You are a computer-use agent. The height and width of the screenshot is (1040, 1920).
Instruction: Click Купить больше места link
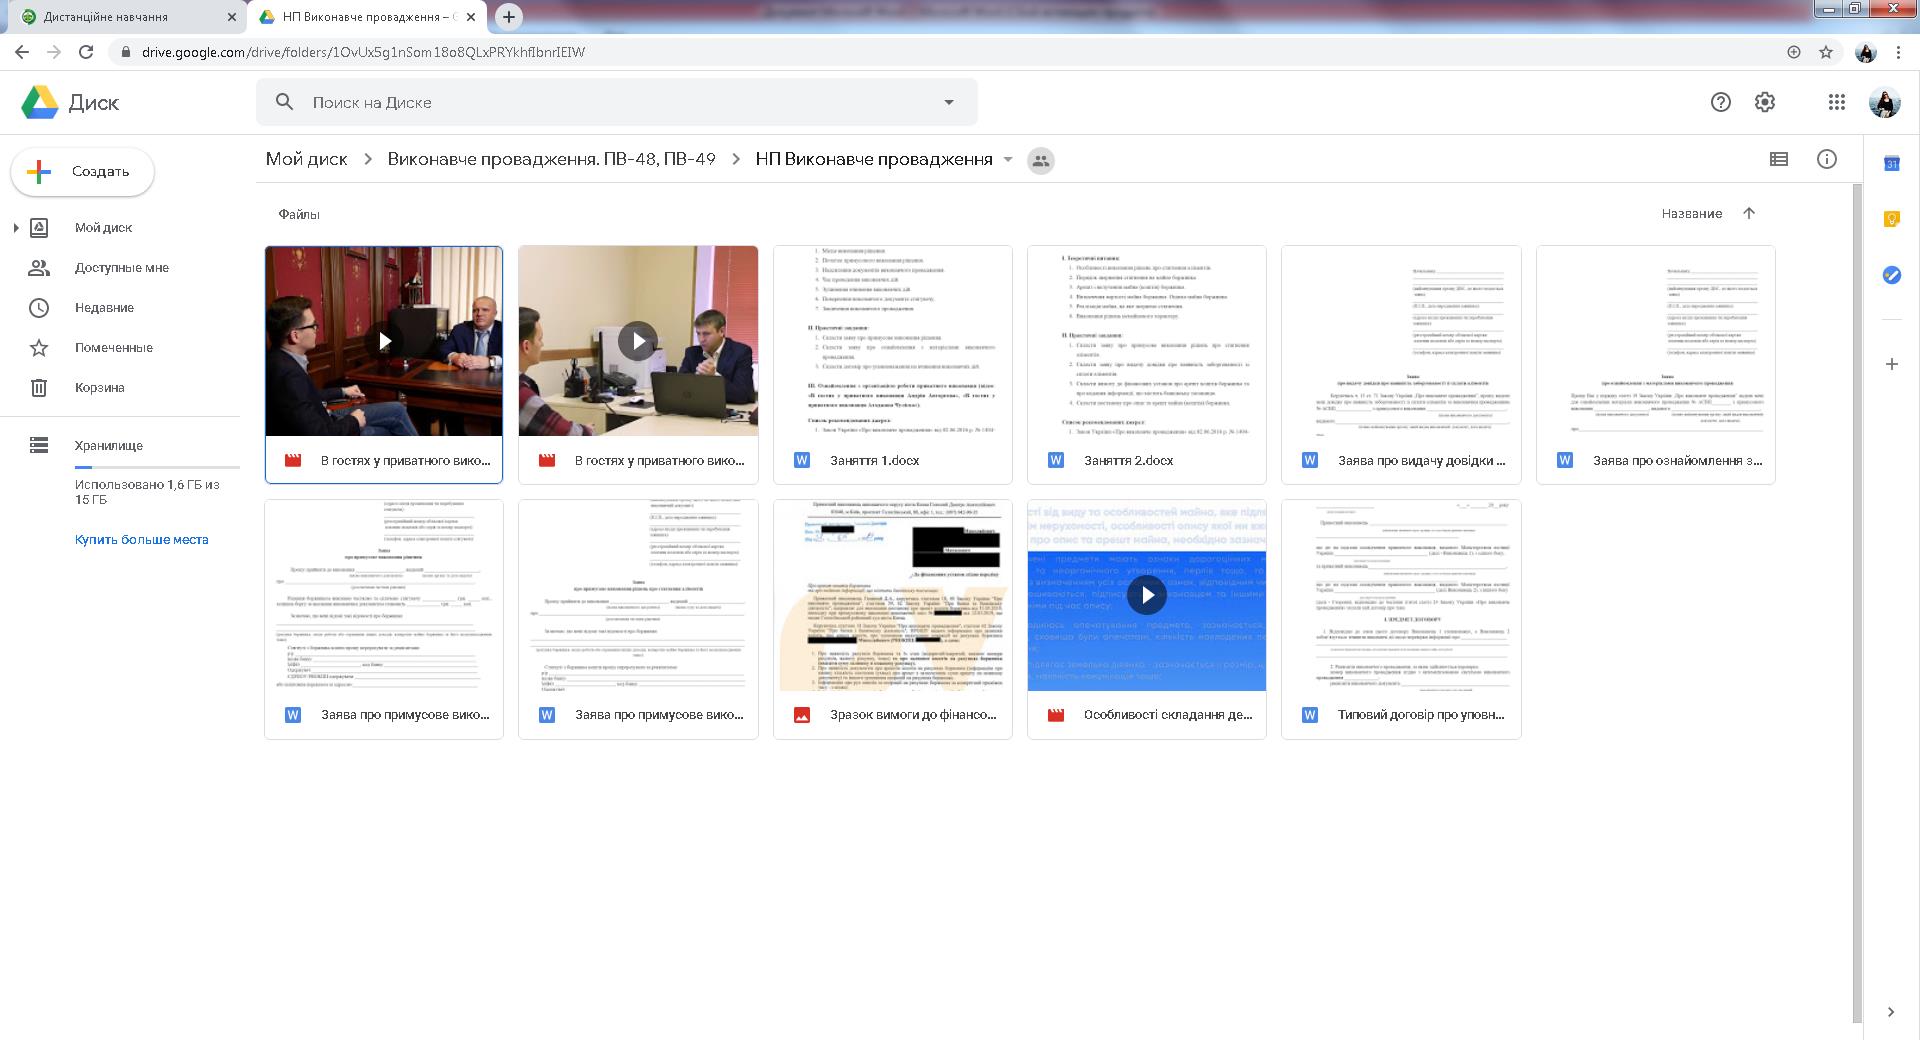[x=142, y=540]
